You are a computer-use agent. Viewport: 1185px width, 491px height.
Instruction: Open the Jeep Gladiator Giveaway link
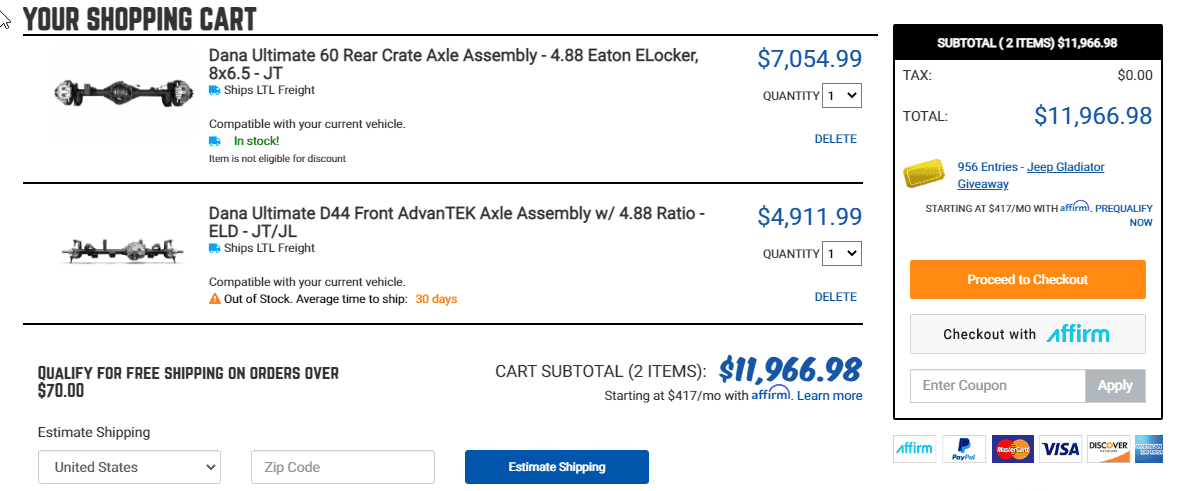coord(1031,175)
